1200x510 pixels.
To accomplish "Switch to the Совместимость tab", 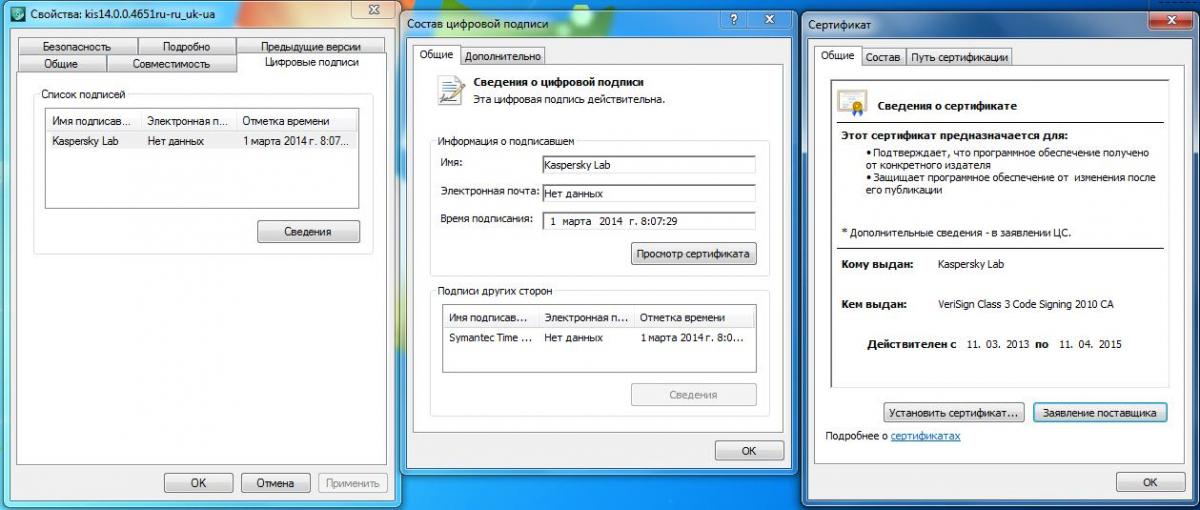I will (x=171, y=64).
